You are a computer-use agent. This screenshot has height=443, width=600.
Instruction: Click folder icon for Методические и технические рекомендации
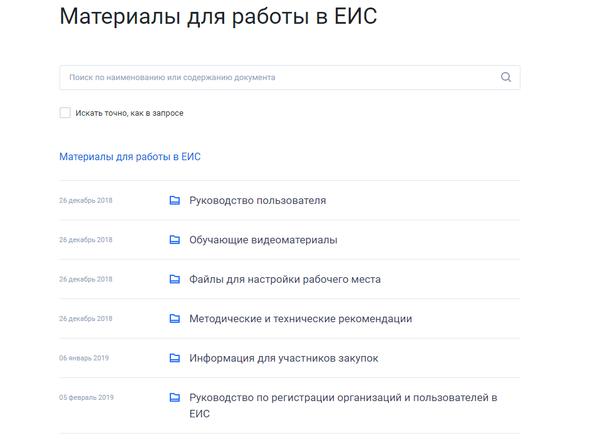click(x=175, y=319)
